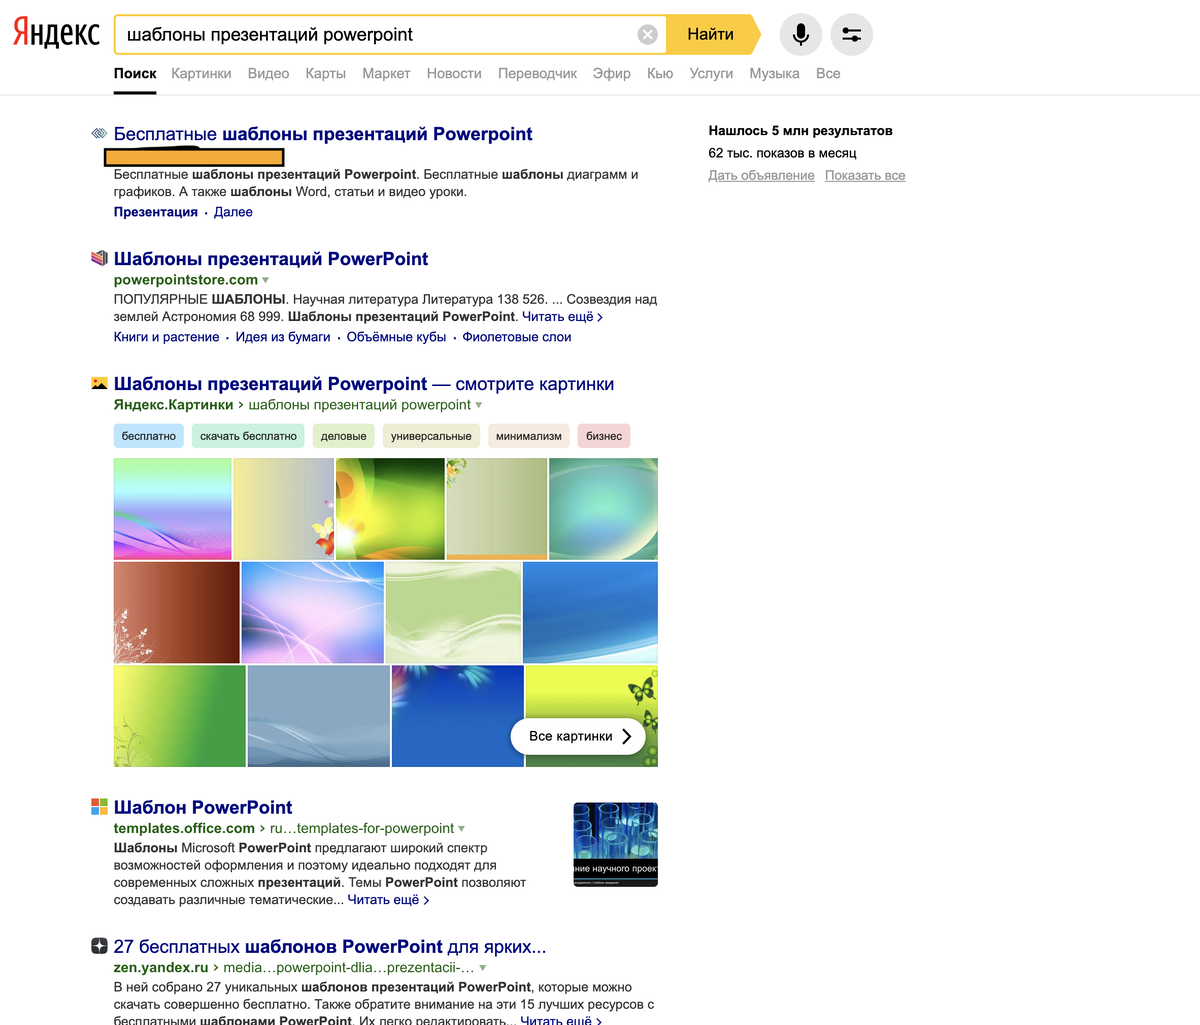Viewport: 1200px width, 1025px height.
Task: Expand dropdown arrow after Яндекс.Картинки path
Action: coord(479,406)
